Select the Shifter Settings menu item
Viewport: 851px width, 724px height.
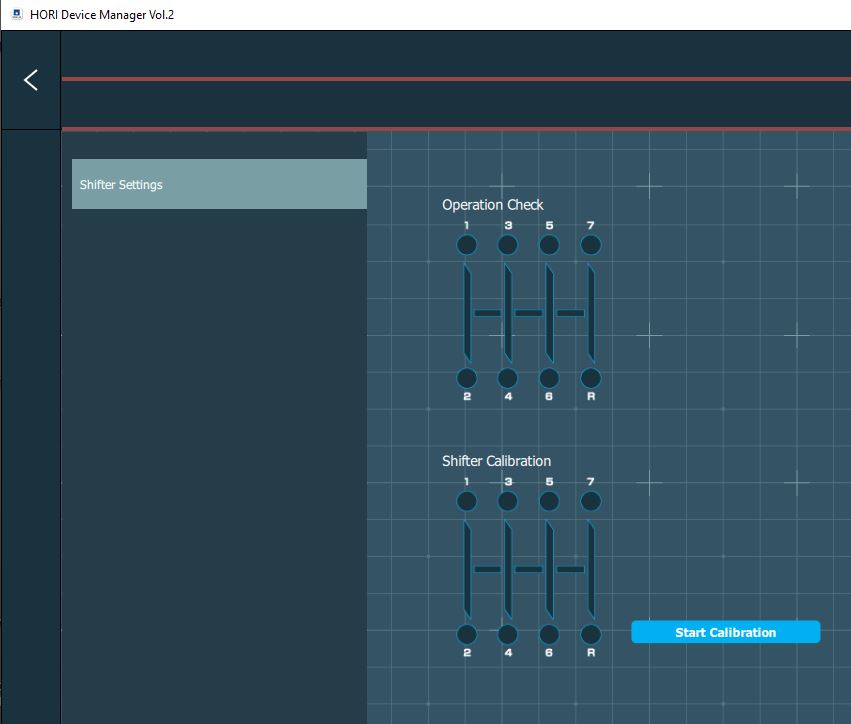[x=219, y=184]
